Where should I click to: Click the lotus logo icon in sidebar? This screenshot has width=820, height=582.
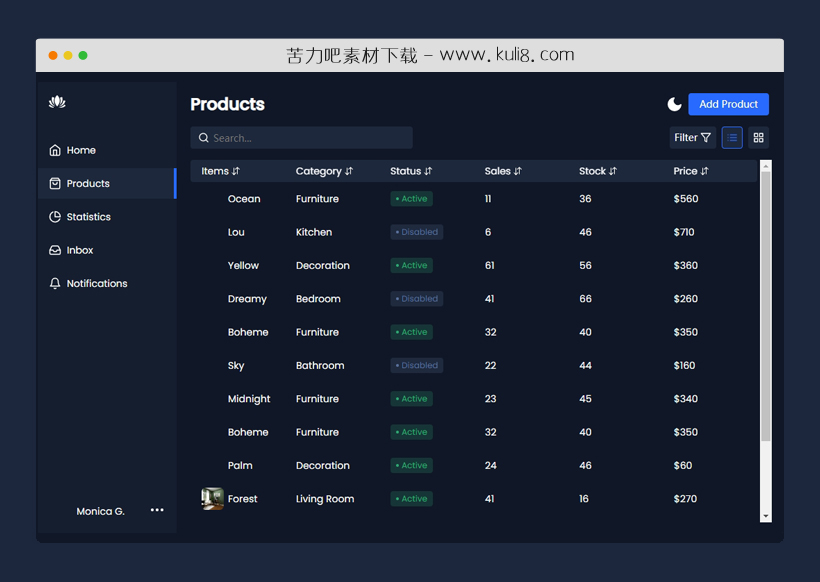(x=57, y=102)
